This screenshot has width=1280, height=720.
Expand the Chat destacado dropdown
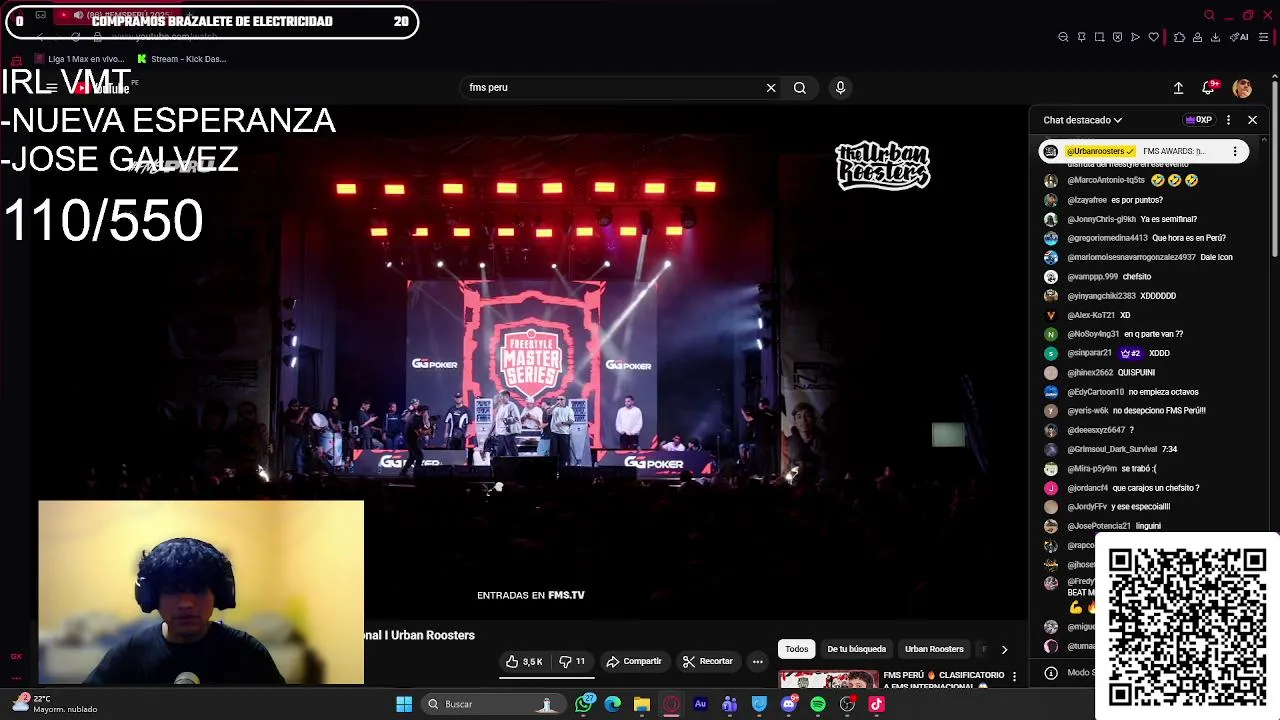click(1082, 120)
